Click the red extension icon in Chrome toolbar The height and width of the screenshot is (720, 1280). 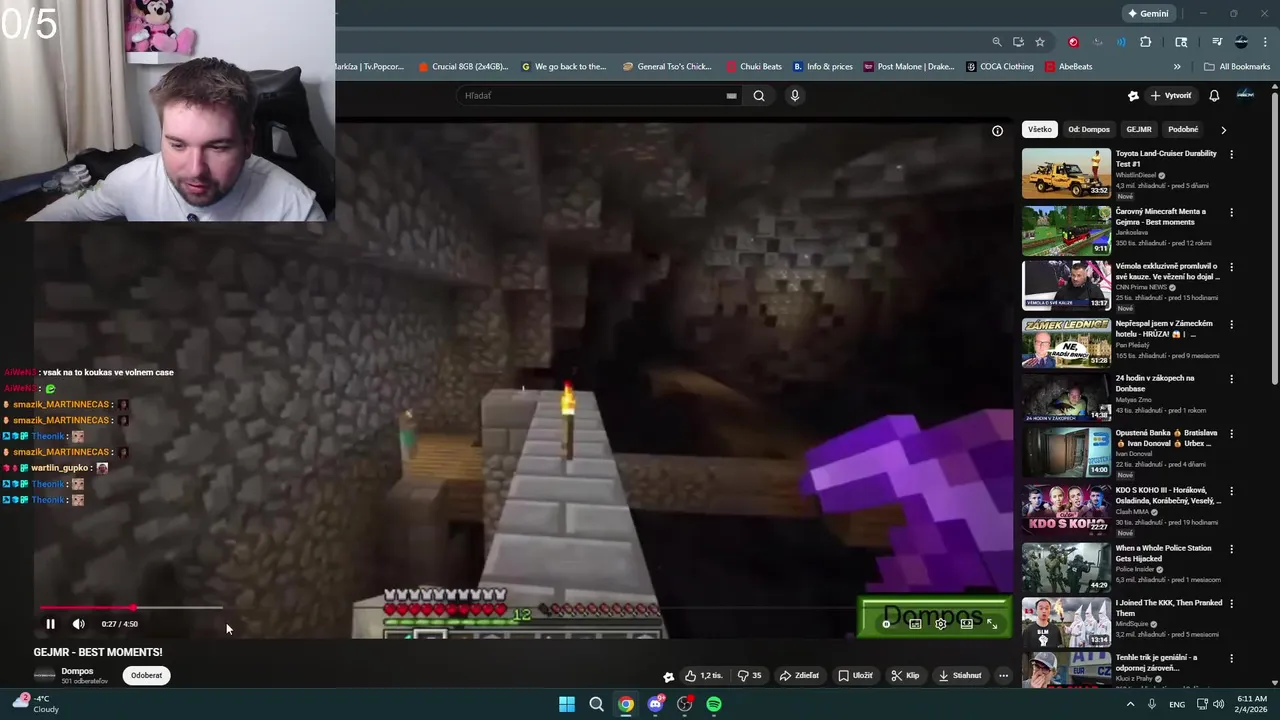tap(1073, 42)
